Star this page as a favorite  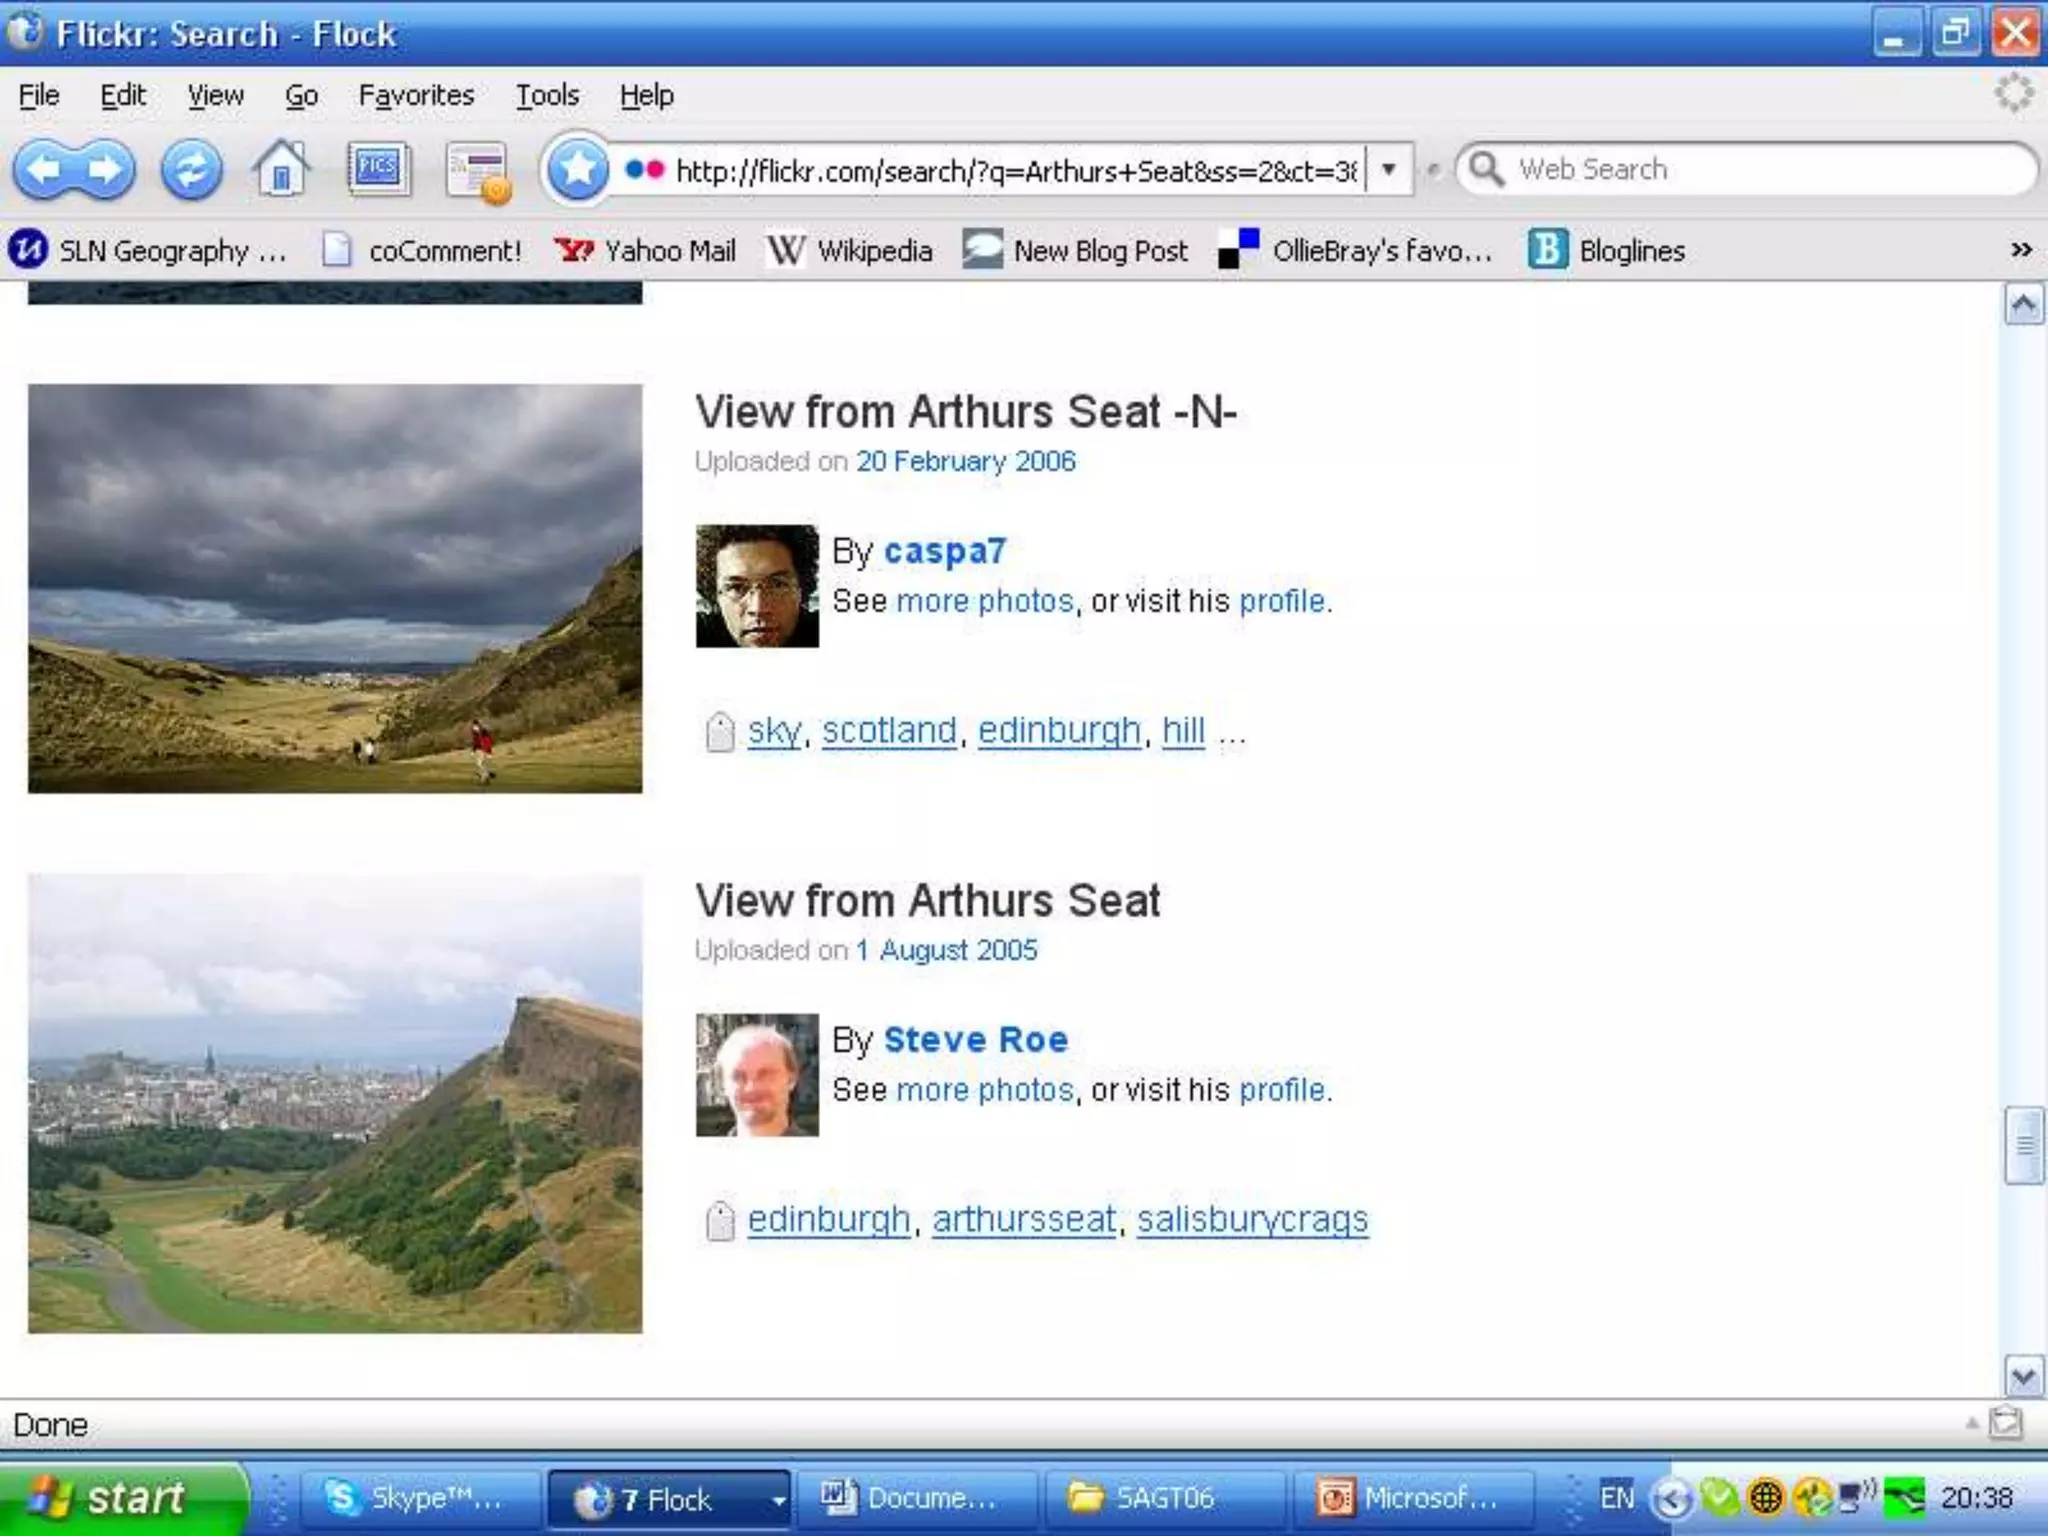pos(577,170)
